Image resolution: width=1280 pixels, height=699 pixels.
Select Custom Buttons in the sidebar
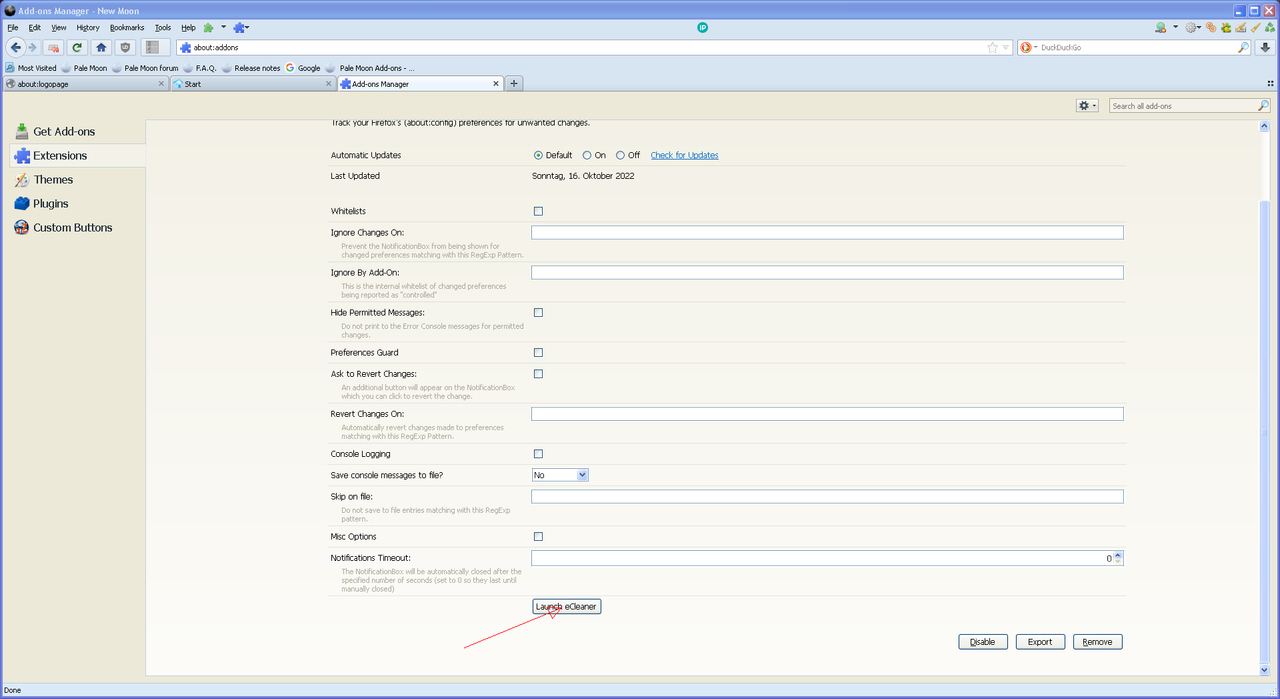click(x=77, y=228)
